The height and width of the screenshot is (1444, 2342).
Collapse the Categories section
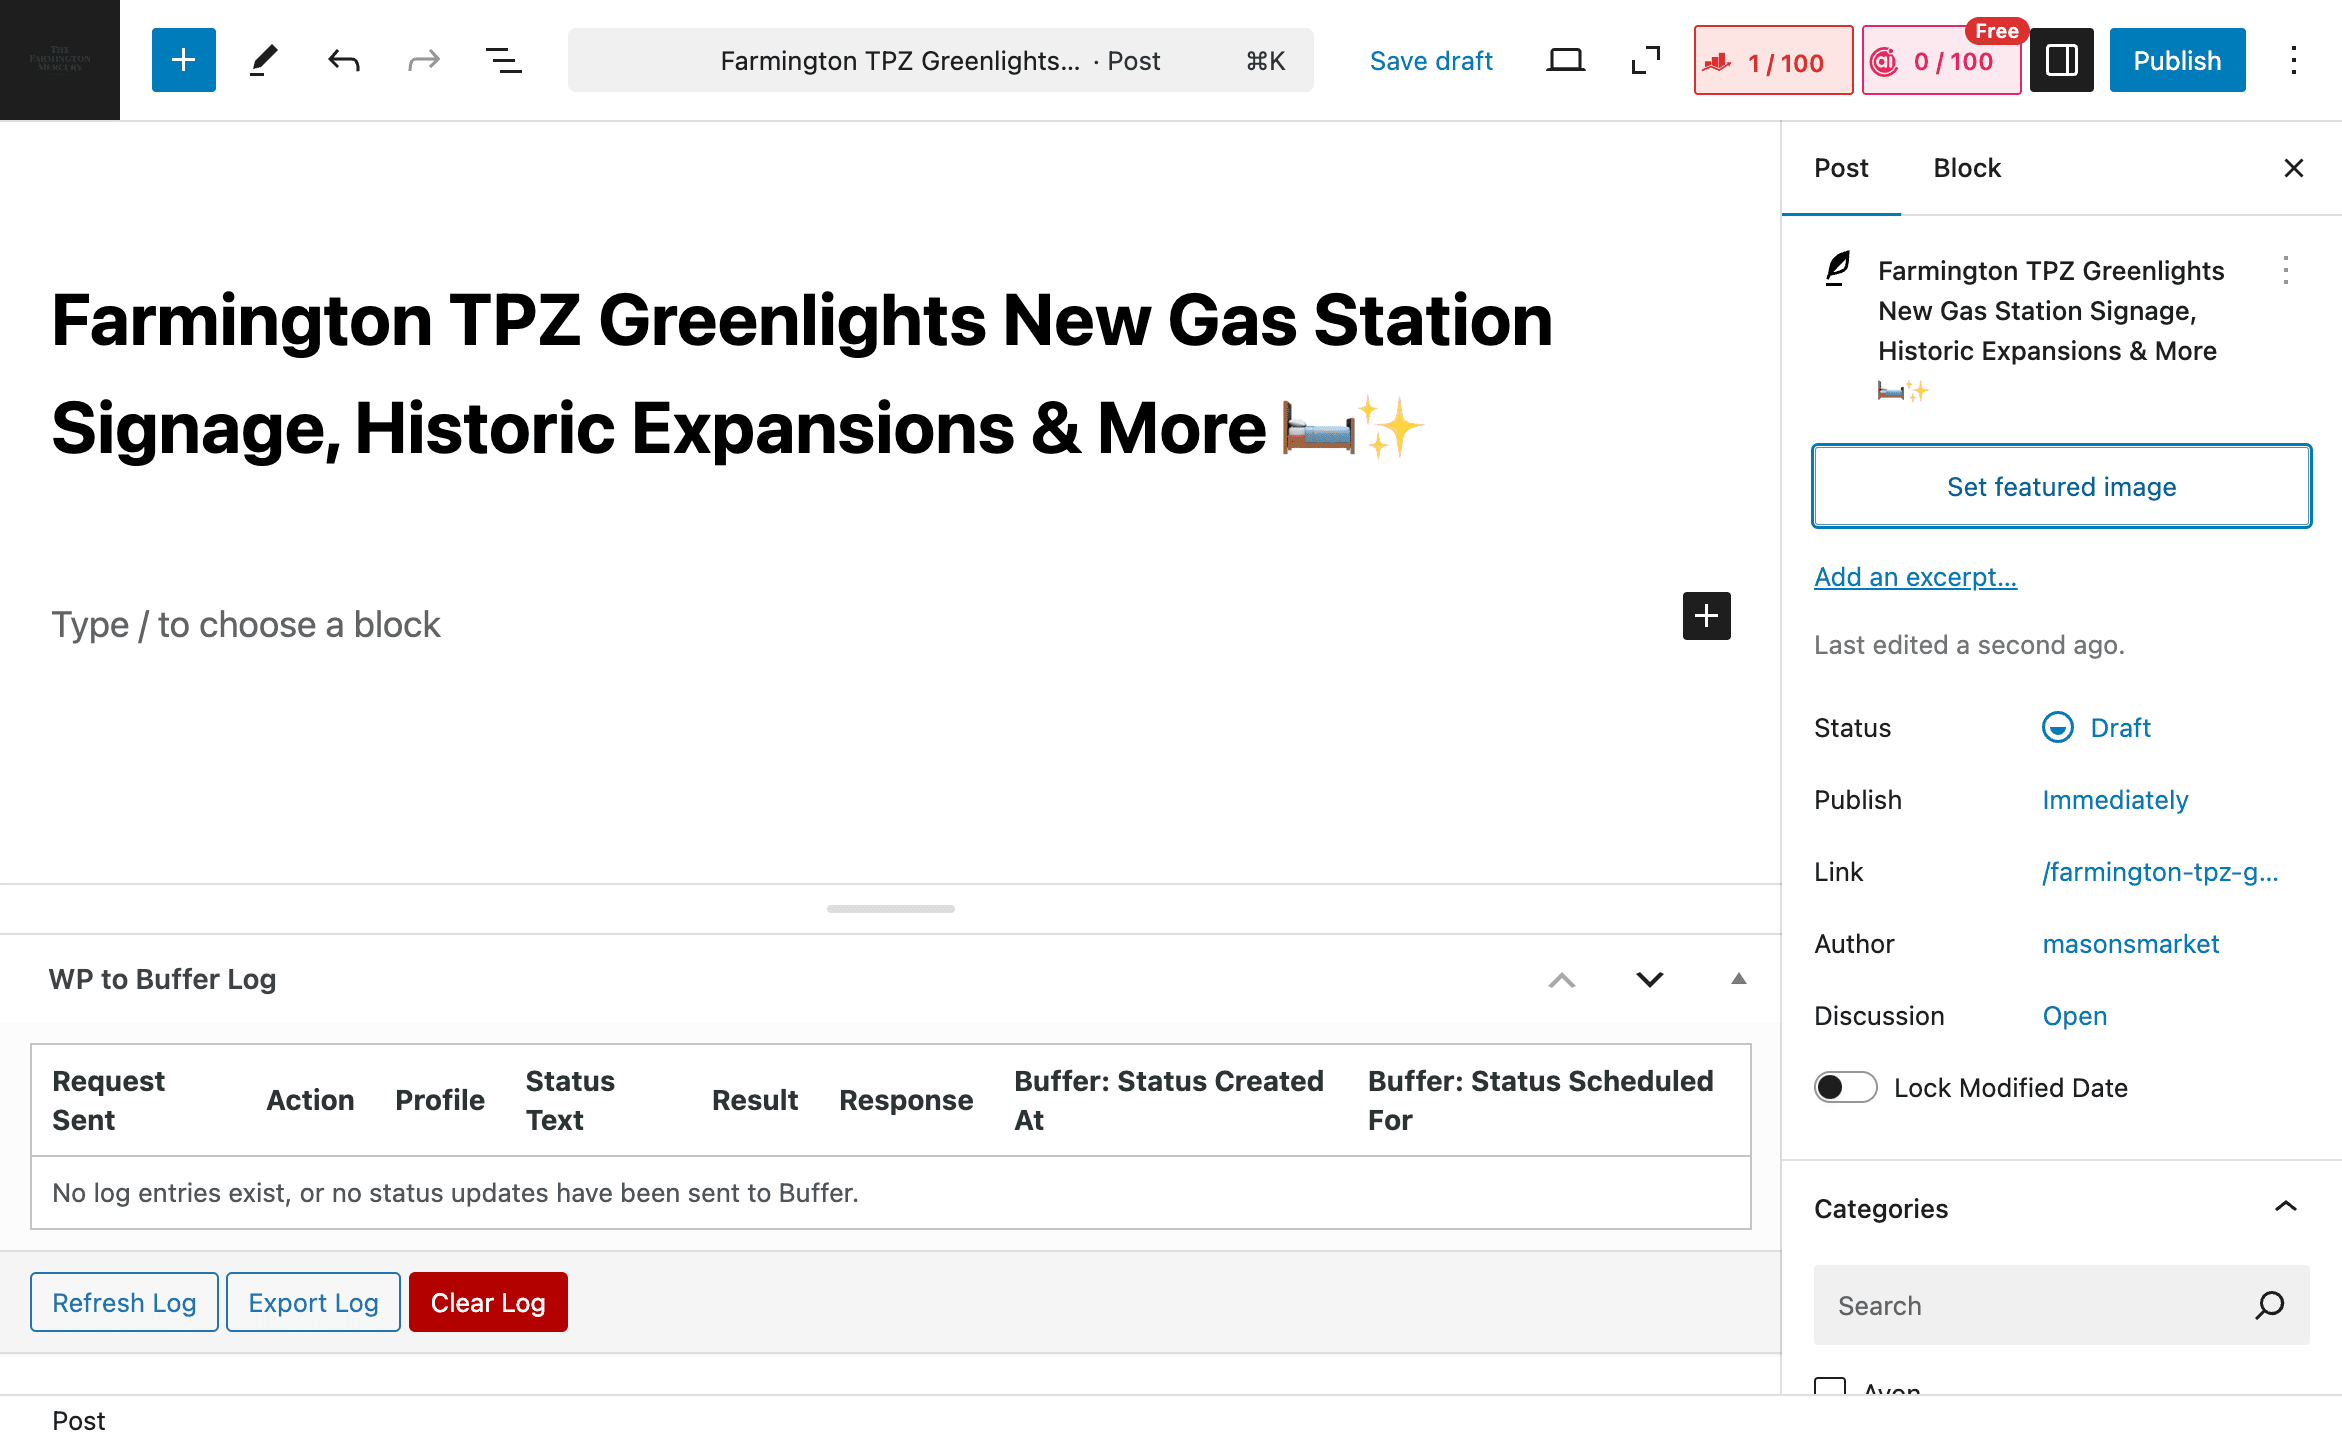tap(2286, 1207)
